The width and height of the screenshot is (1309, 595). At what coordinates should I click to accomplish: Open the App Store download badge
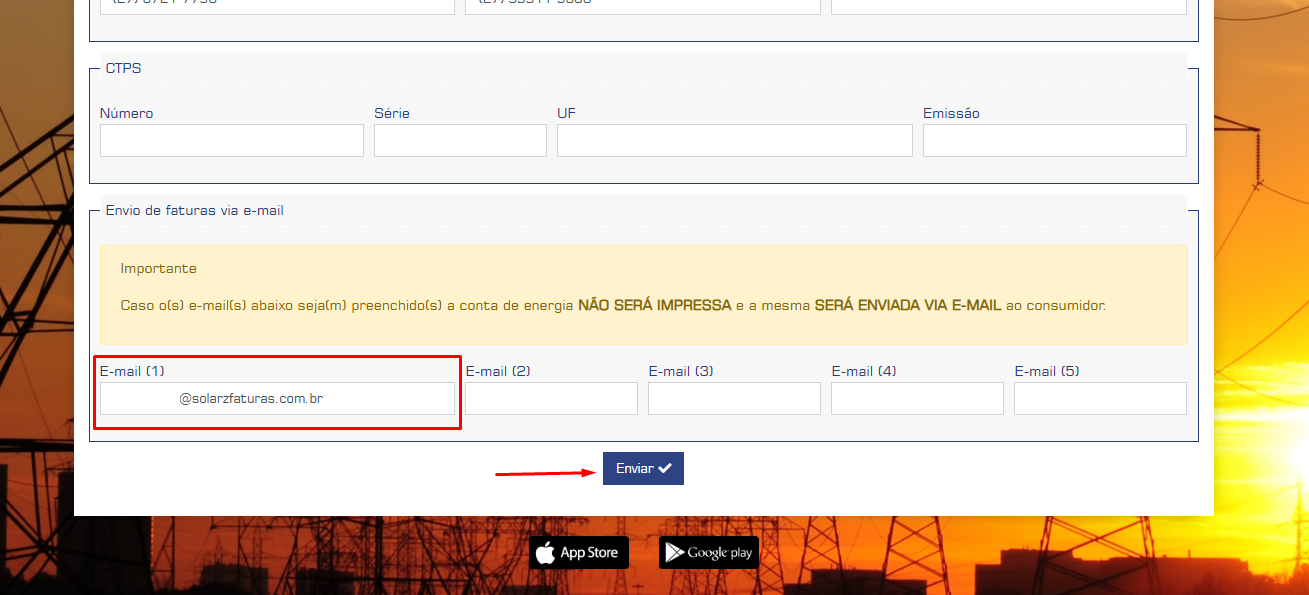pyautogui.click(x=579, y=553)
